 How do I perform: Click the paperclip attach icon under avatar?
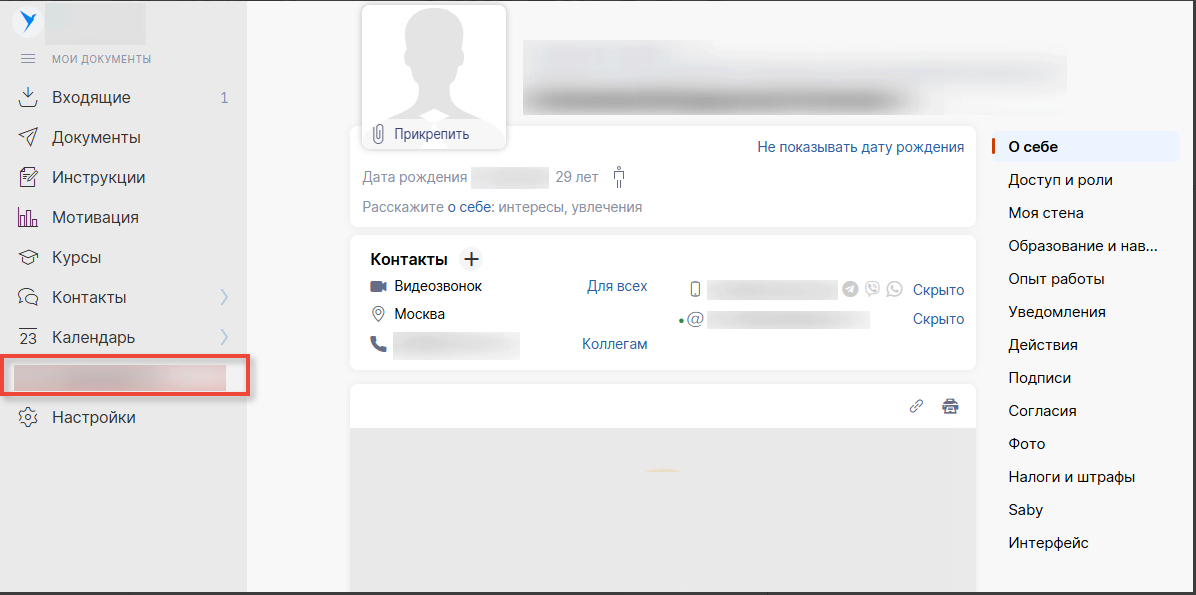[x=379, y=134]
